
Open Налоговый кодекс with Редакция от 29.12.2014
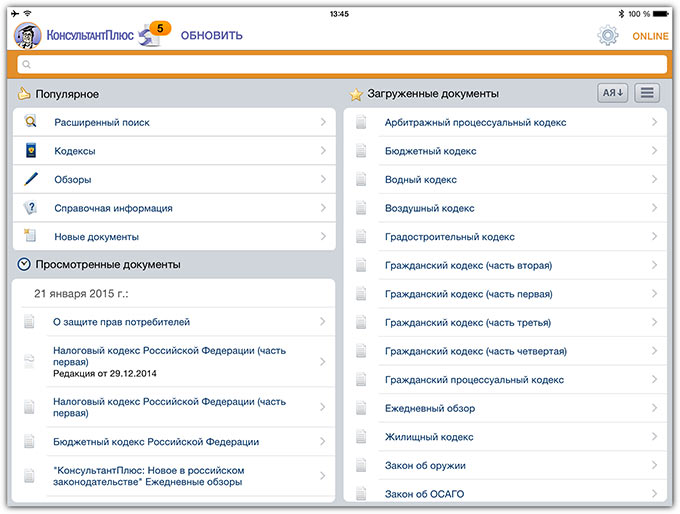coord(173,362)
